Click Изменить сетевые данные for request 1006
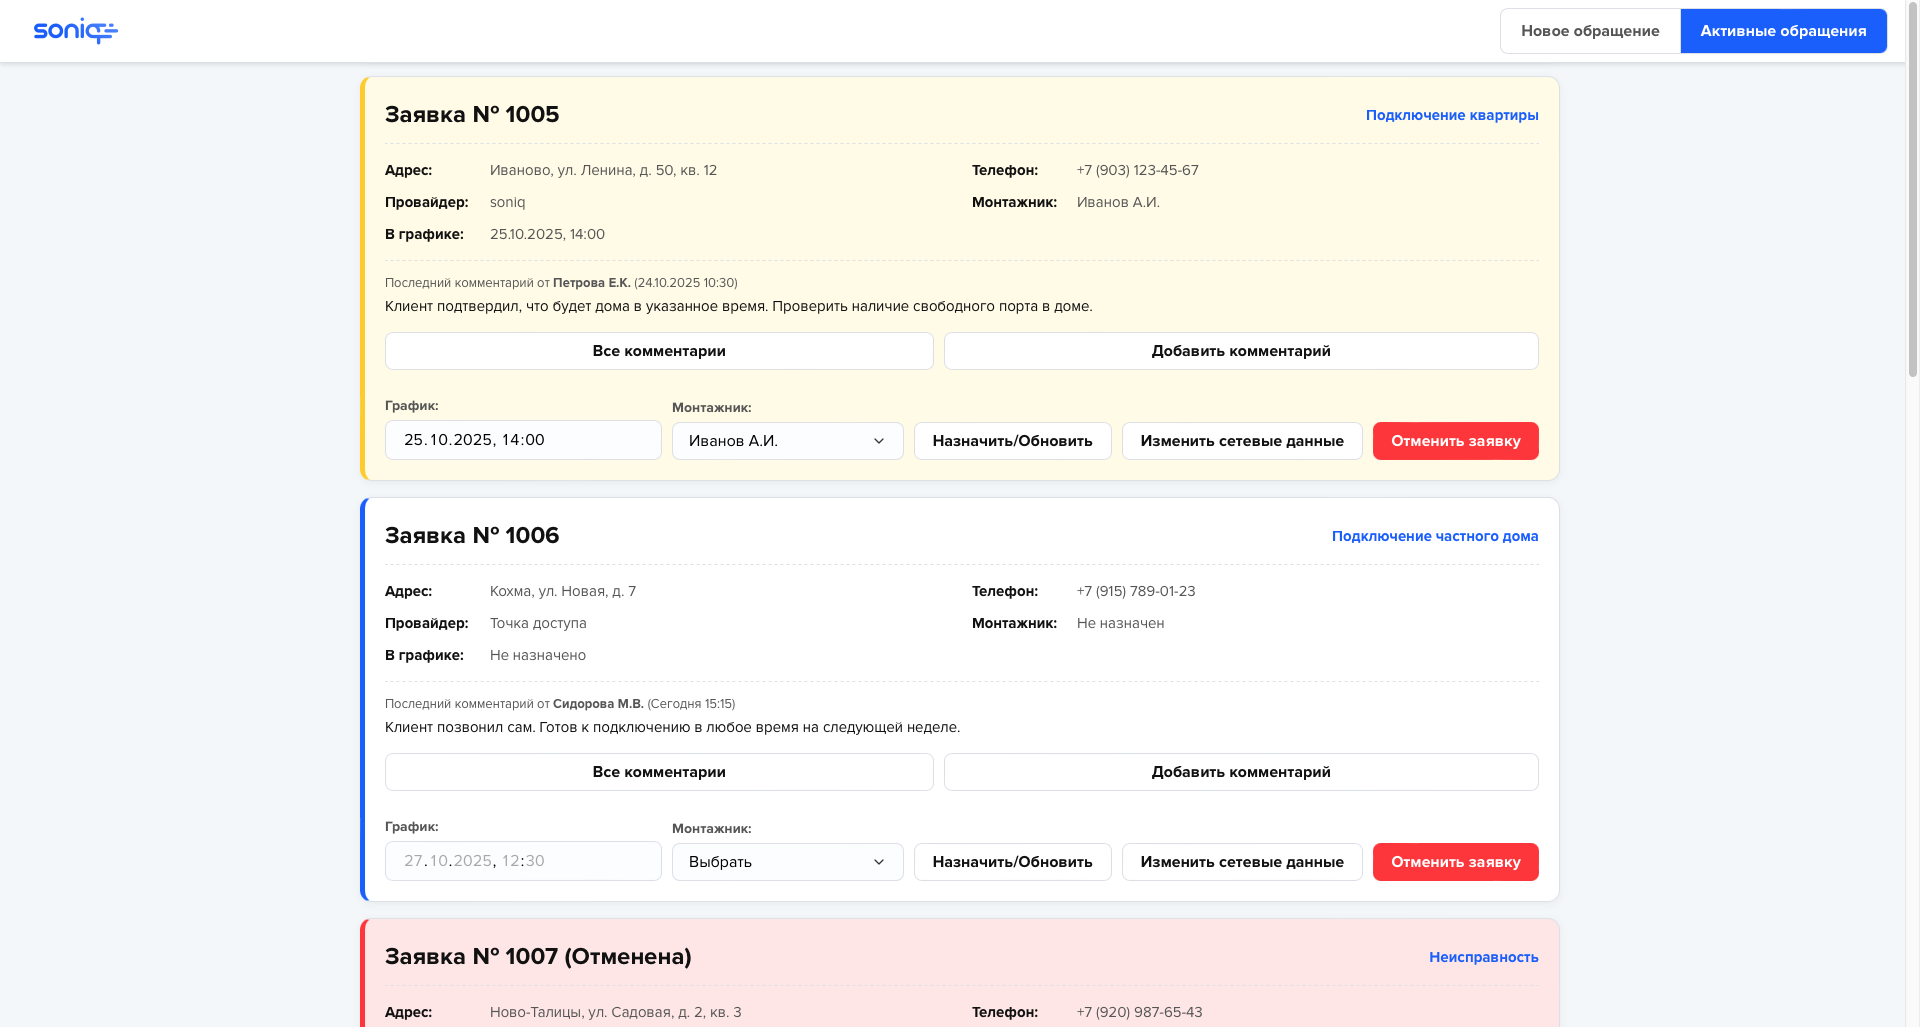The height and width of the screenshot is (1027, 1920). tap(1241, 862)
